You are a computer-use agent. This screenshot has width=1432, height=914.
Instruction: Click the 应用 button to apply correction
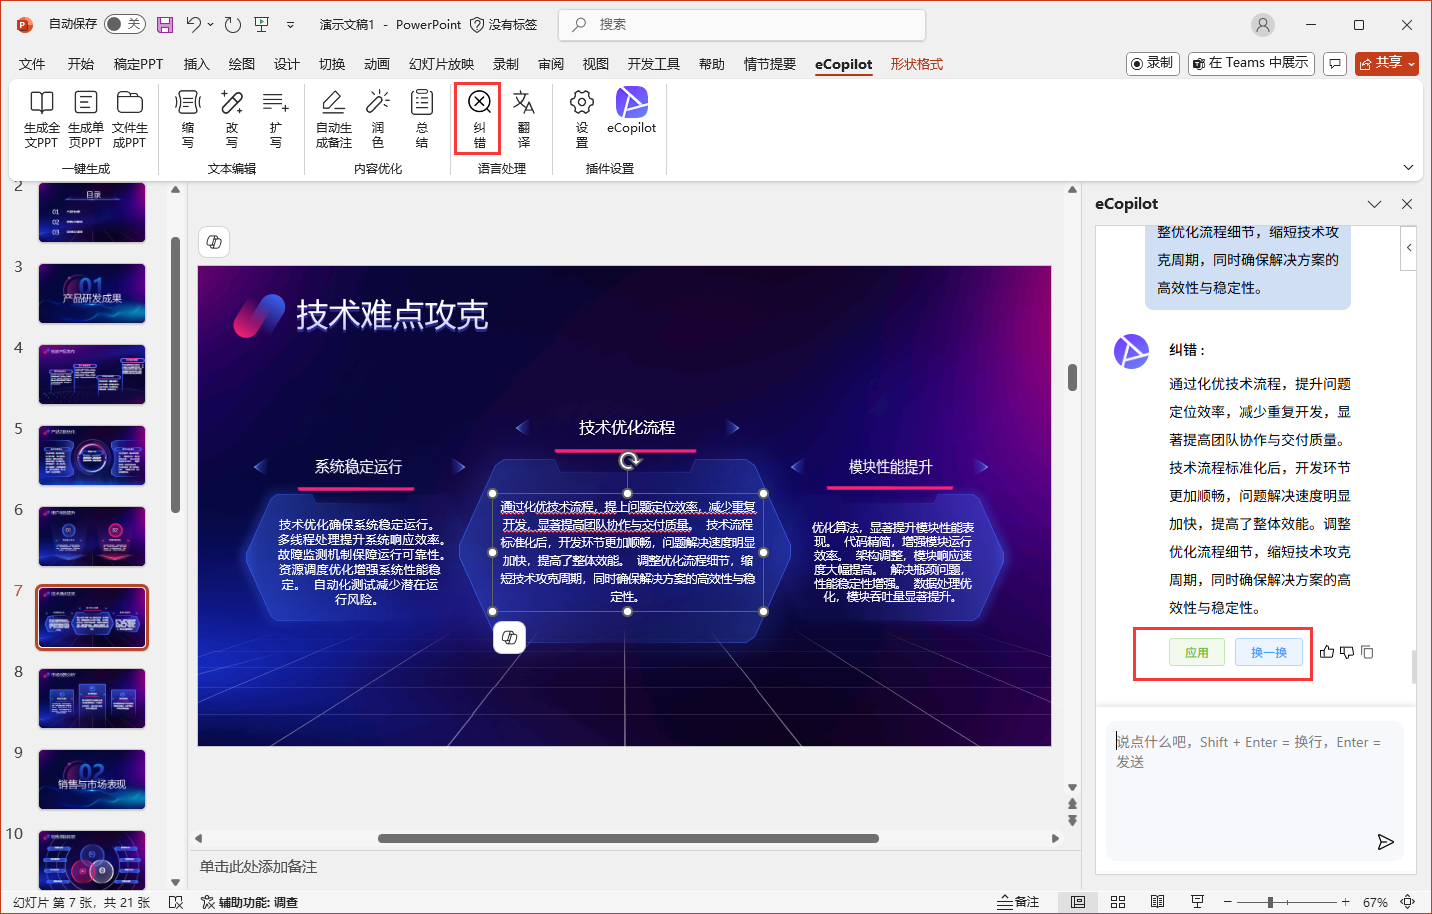1197,651
